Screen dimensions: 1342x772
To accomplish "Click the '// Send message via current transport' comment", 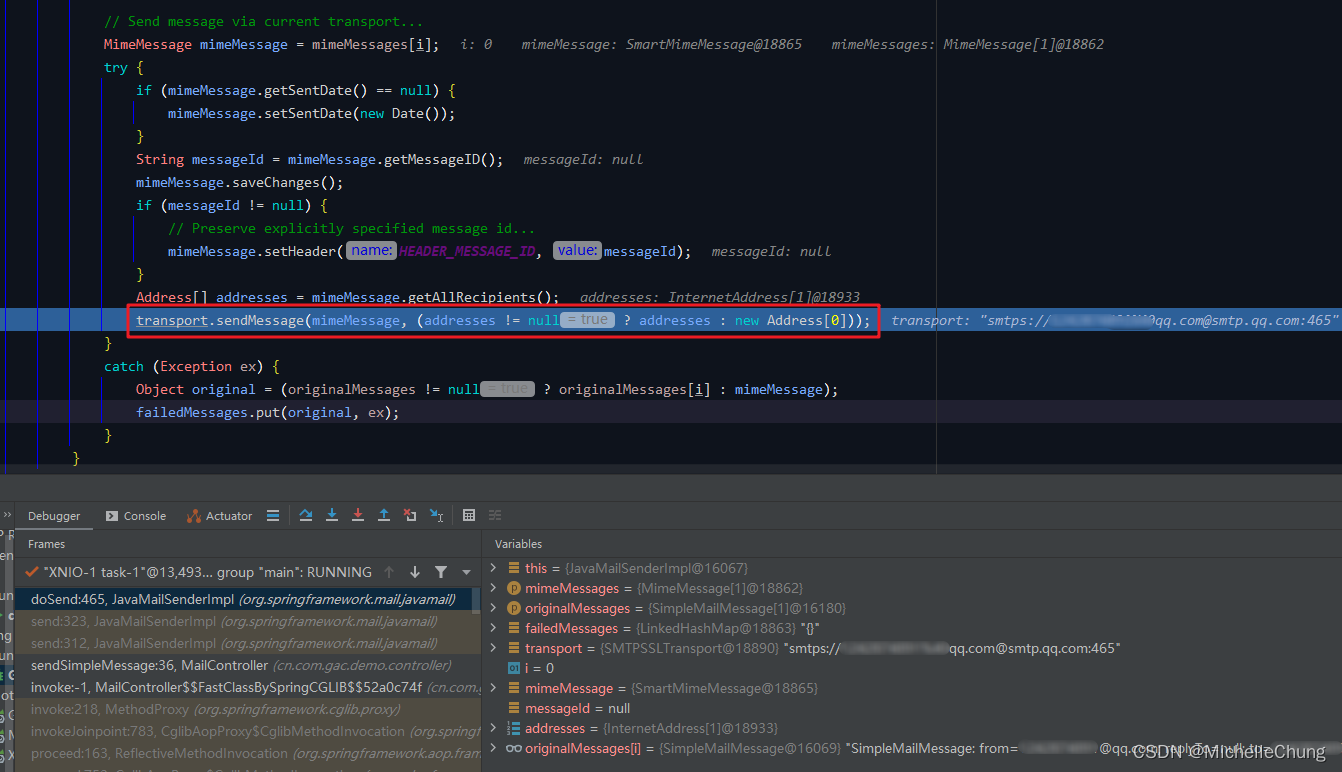I will [x=263, y=21].
